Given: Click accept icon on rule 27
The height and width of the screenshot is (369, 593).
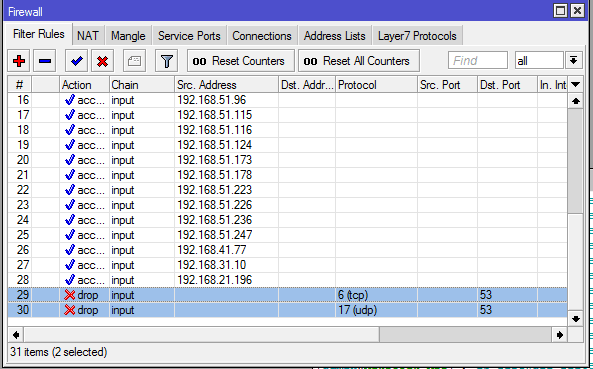Looking at the screenshot, I should coord(70,265).
